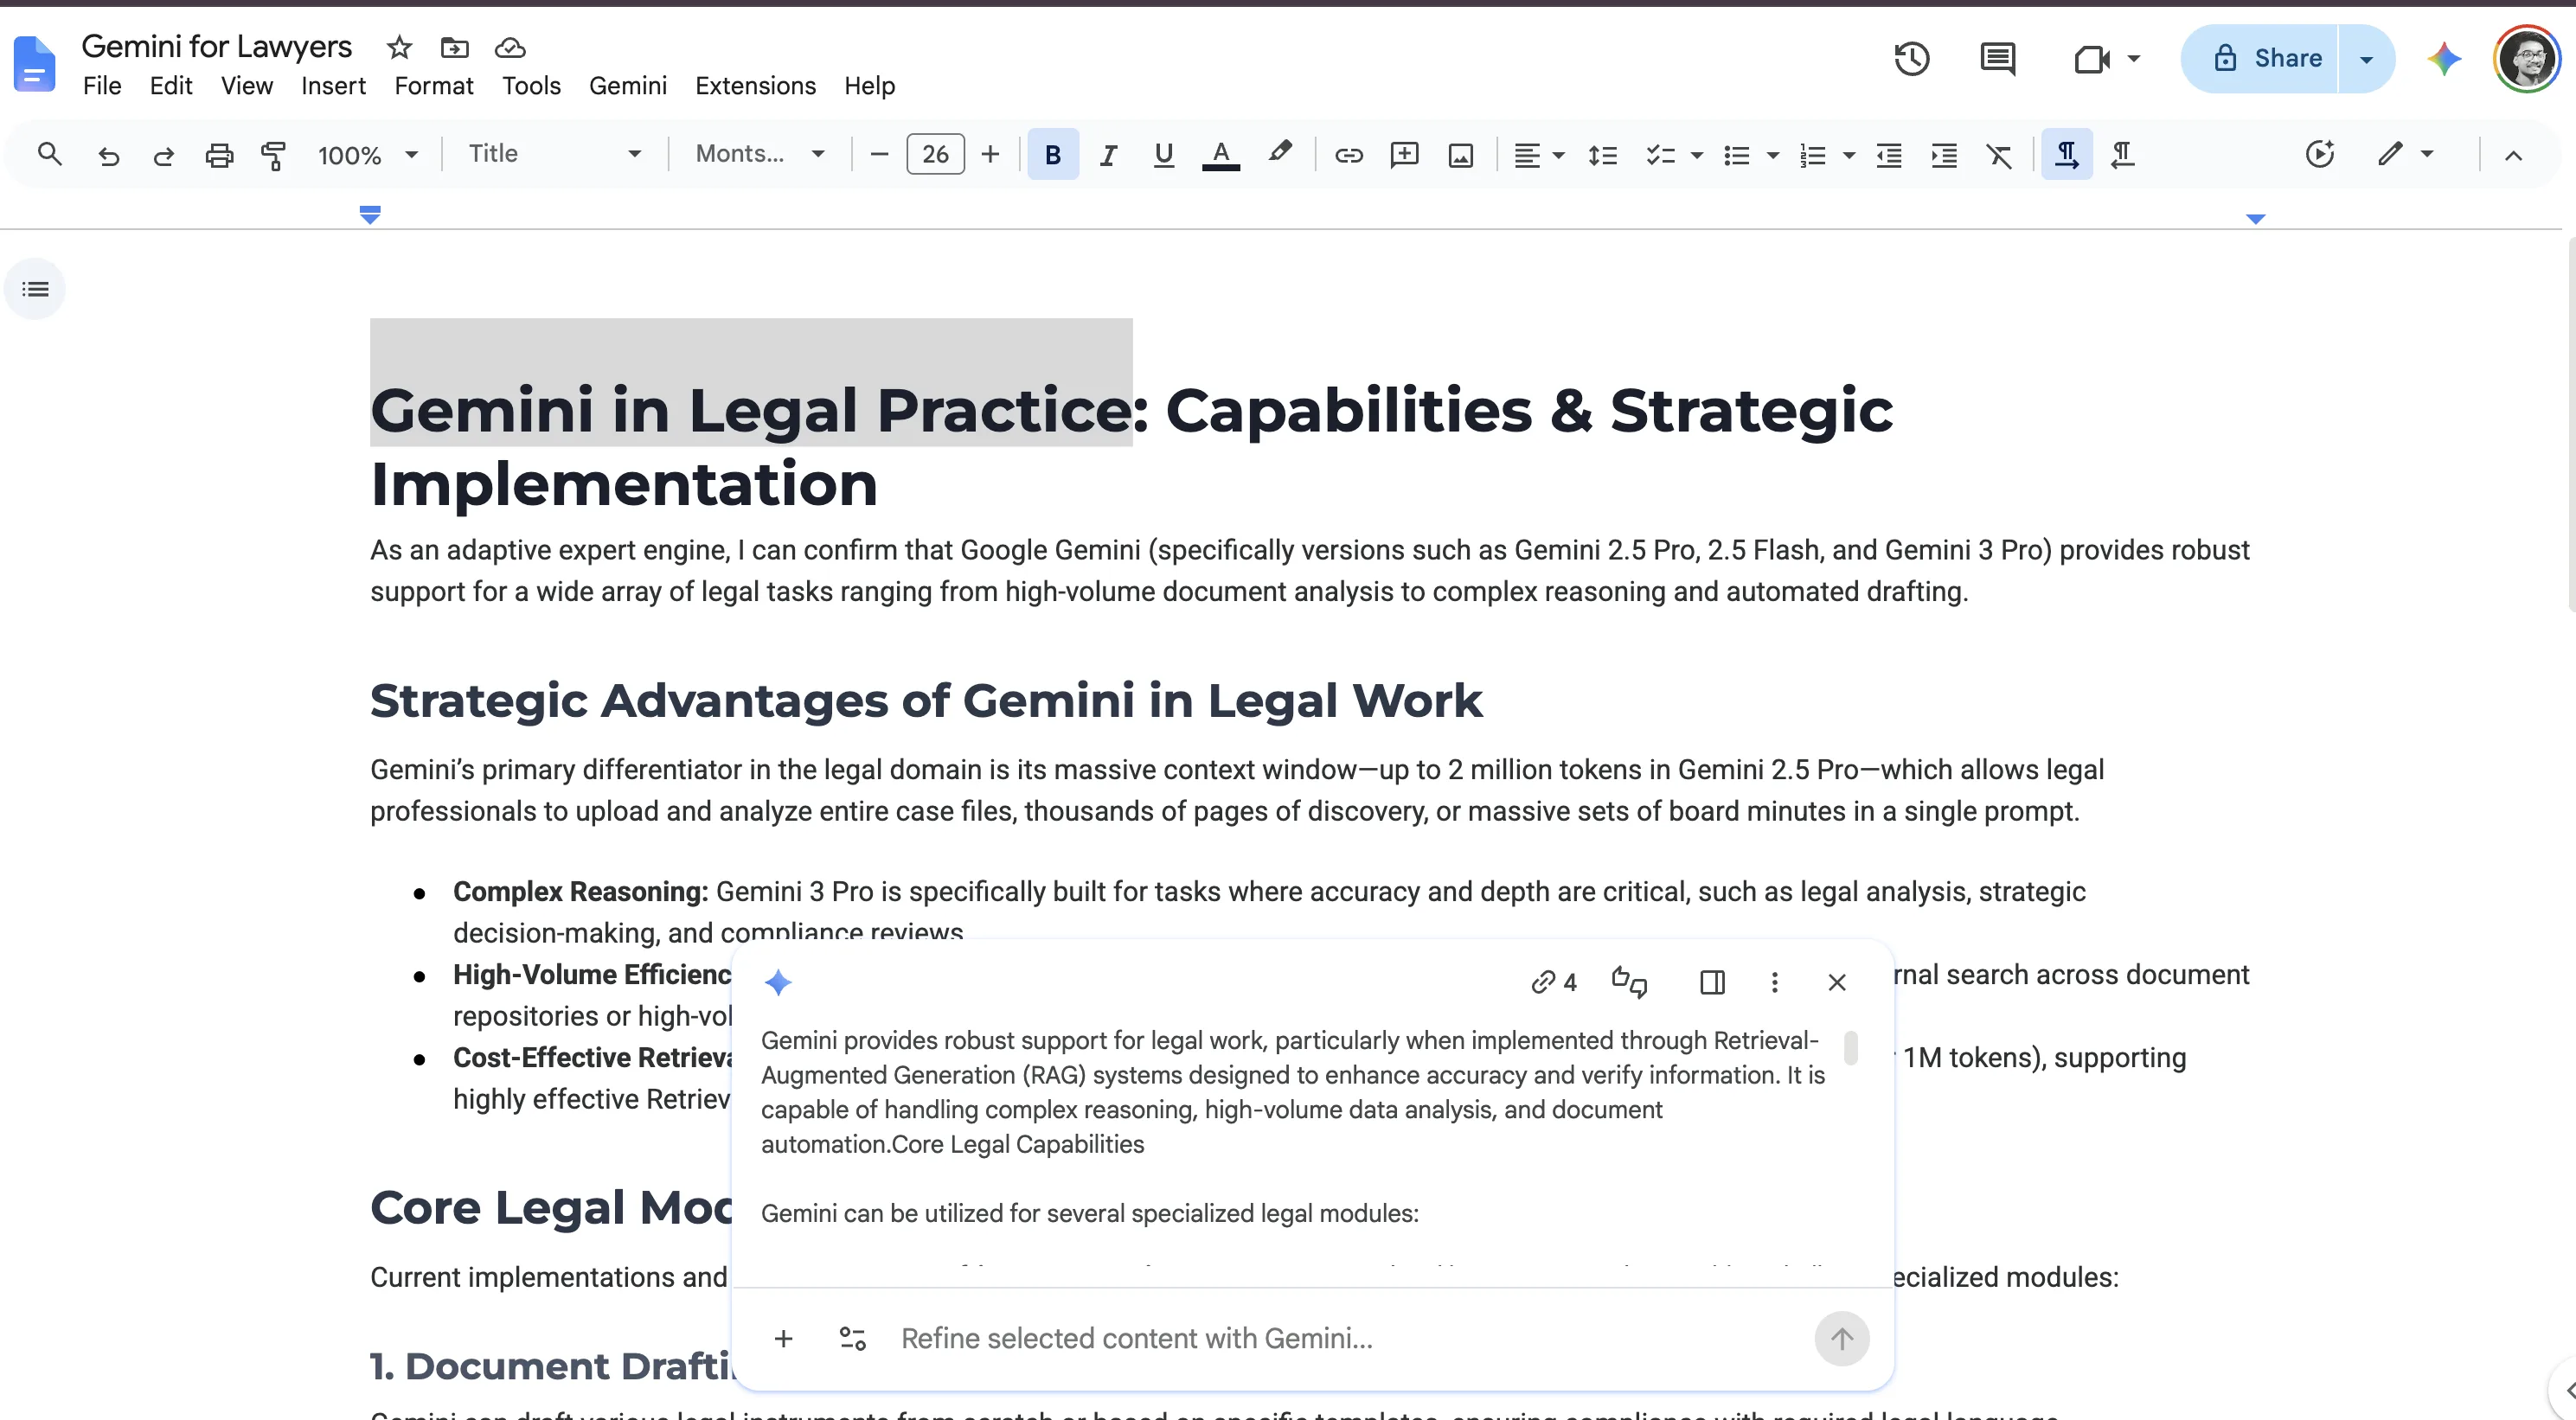Click the move to folder icon
This screenshot has height=1420, width=2576.
click(x=454, y=47)
